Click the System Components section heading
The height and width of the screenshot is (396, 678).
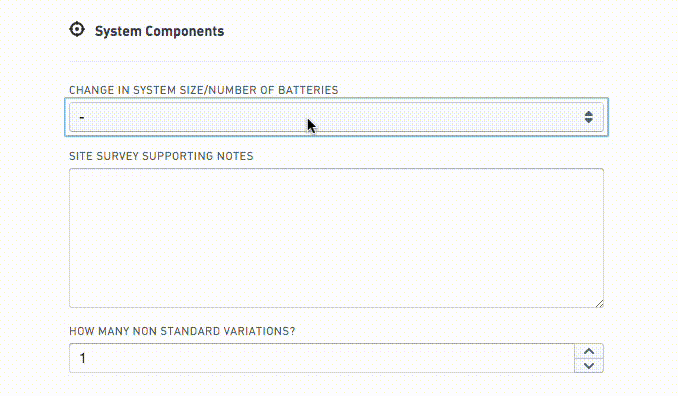click(160, 31)
